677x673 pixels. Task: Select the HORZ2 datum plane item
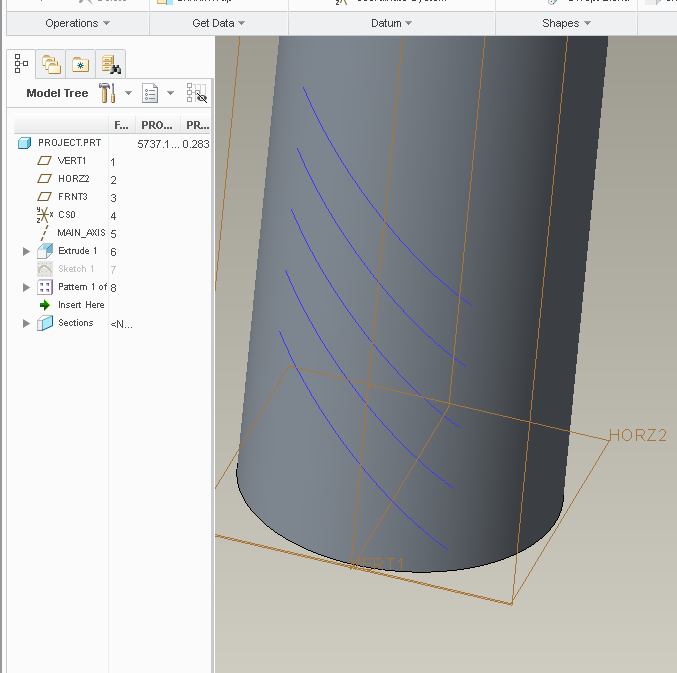[74, 179]
